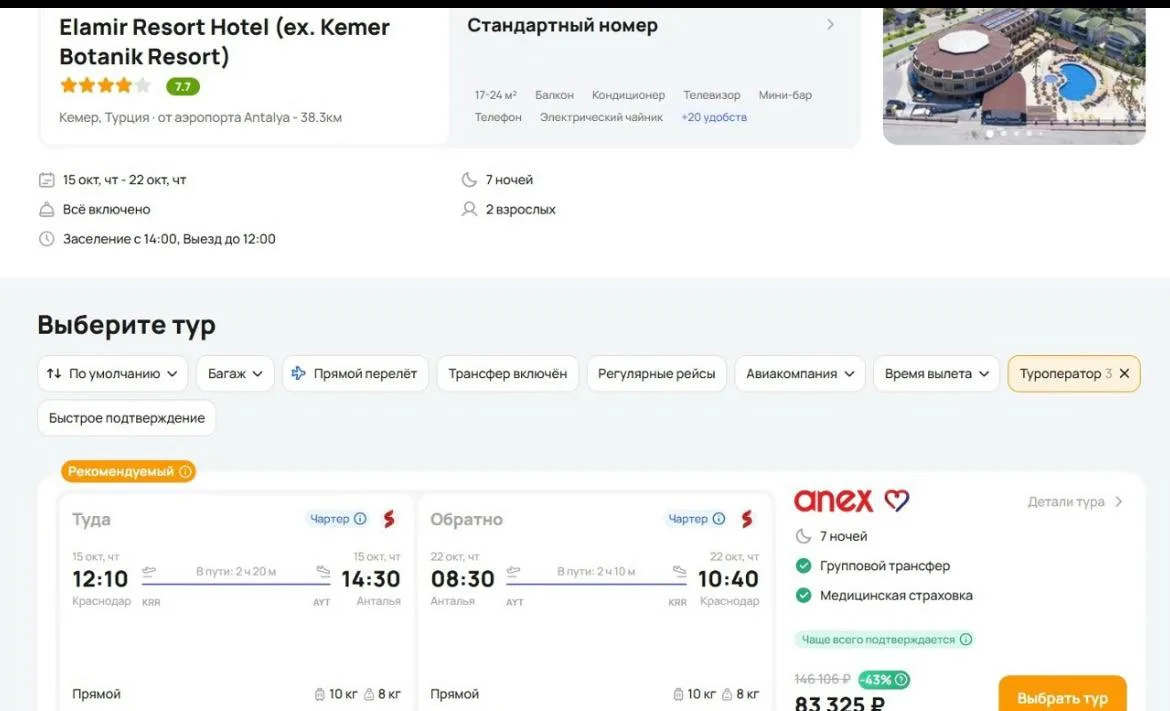This screenshot has width=1170, height=711.
Task: Click the airline logo in Туда card
Action: (x=389, y=519)
